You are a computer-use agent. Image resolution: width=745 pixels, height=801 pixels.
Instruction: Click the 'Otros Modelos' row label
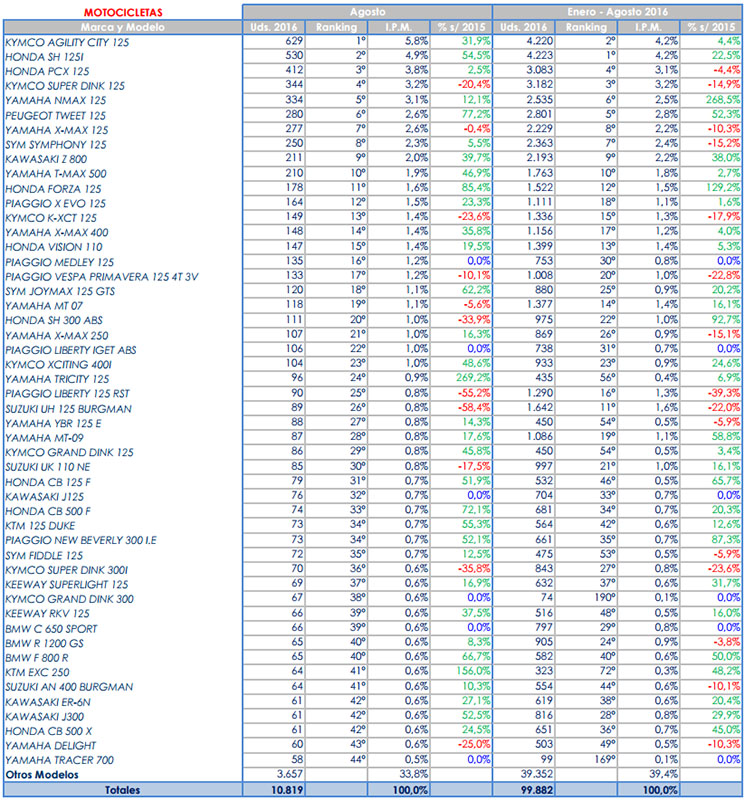click(x=42, y=775)
